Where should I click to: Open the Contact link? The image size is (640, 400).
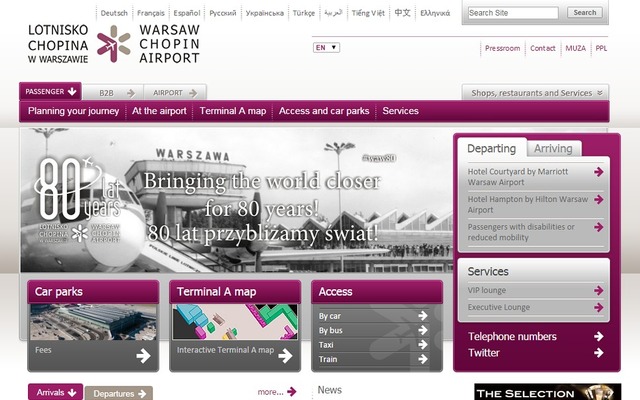[x=542, y=48]
